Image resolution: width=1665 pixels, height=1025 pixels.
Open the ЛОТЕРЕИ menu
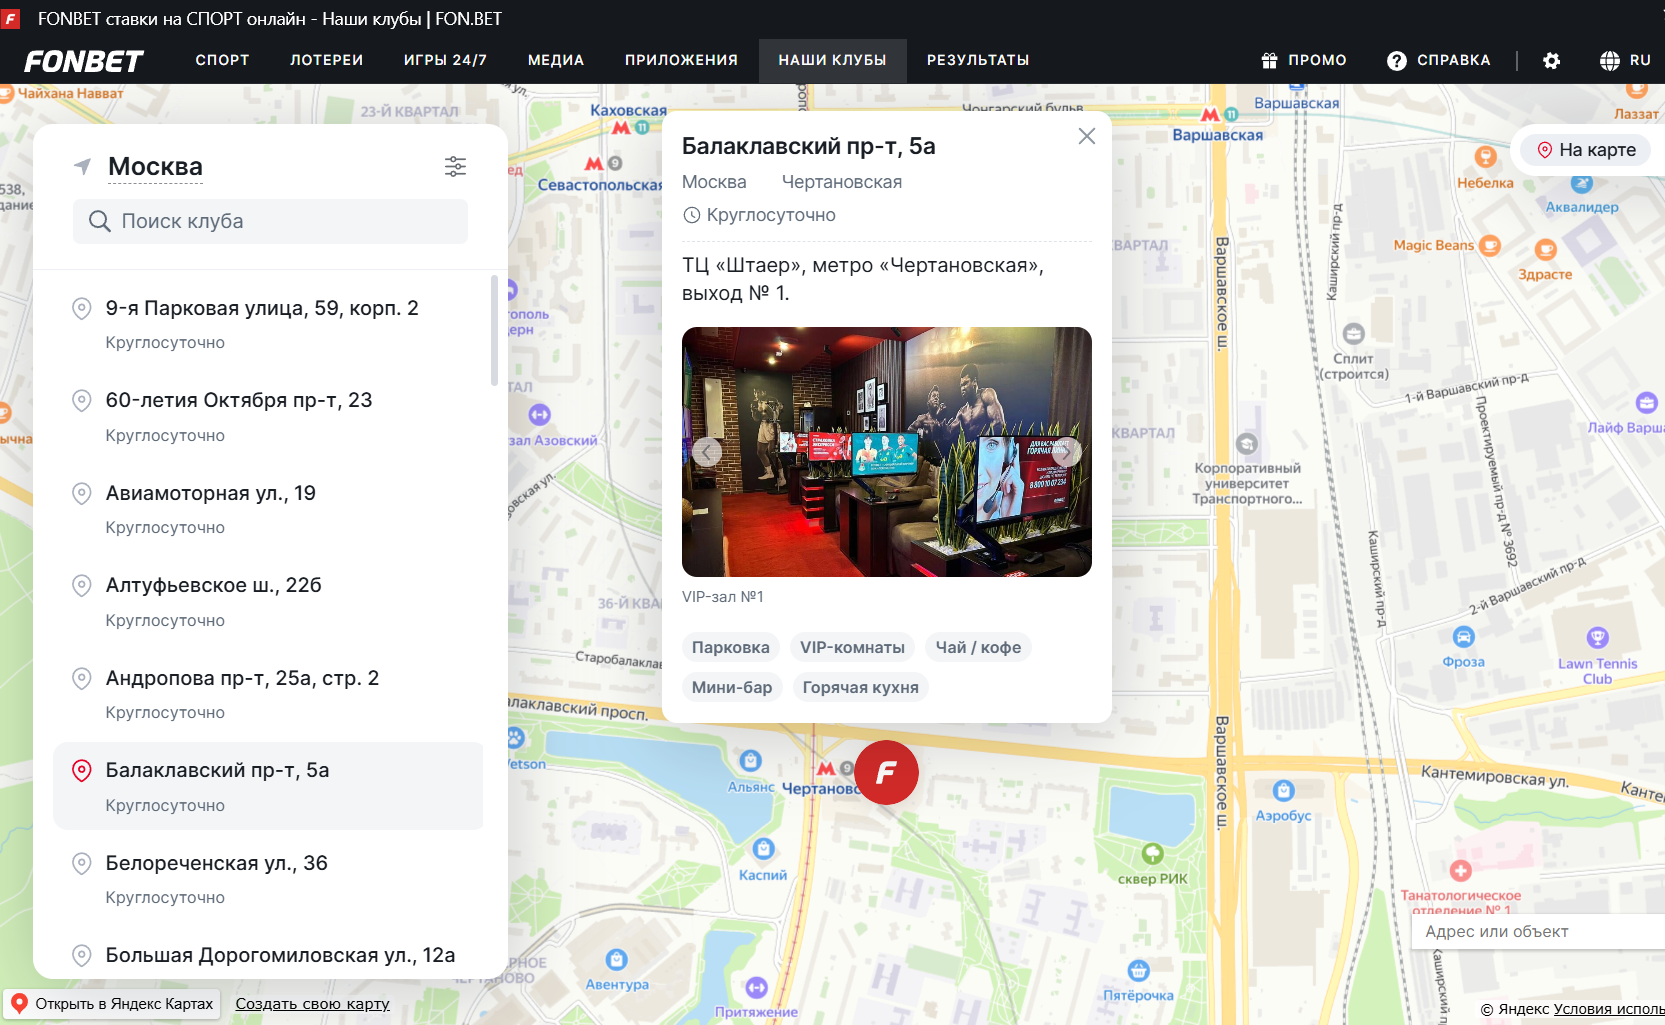point(327,61)
